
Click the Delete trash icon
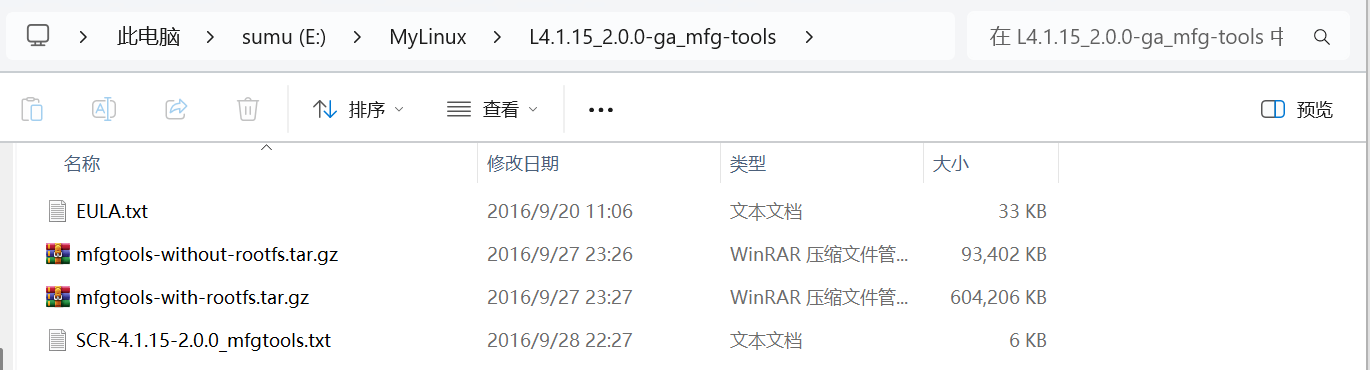[248, 109]
